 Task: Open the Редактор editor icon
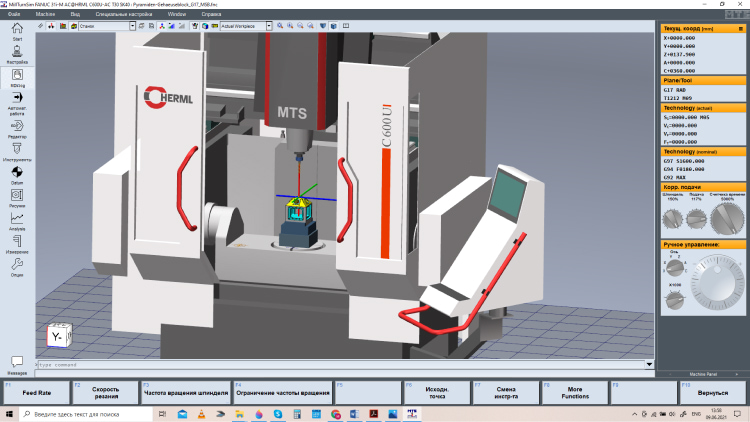pos(17,126)
